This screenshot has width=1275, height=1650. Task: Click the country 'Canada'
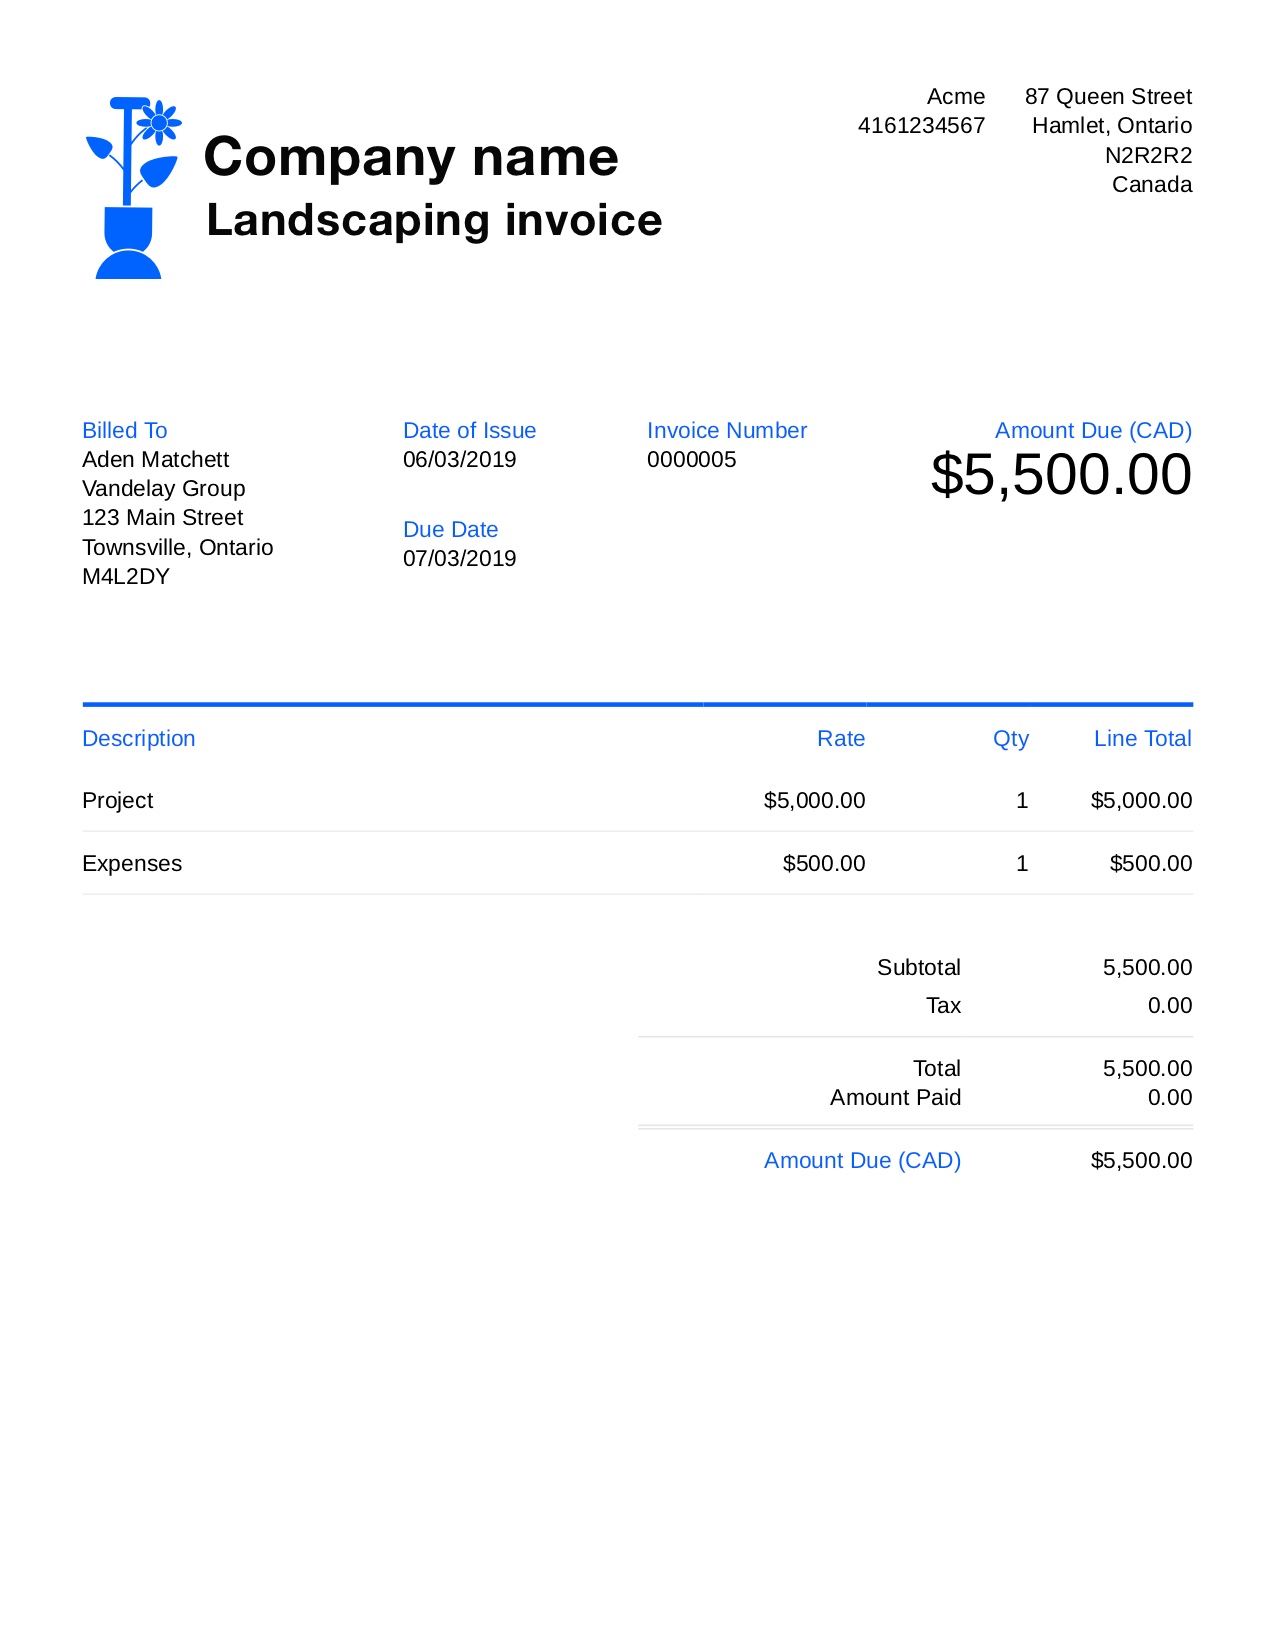coord(1152,184)
